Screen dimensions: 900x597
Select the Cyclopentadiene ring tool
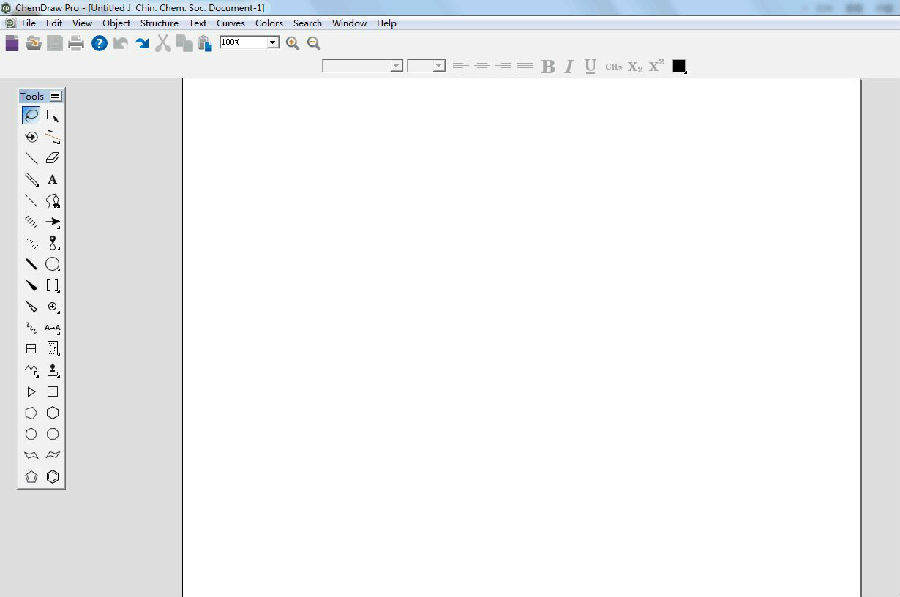click(x=31, y=477)
